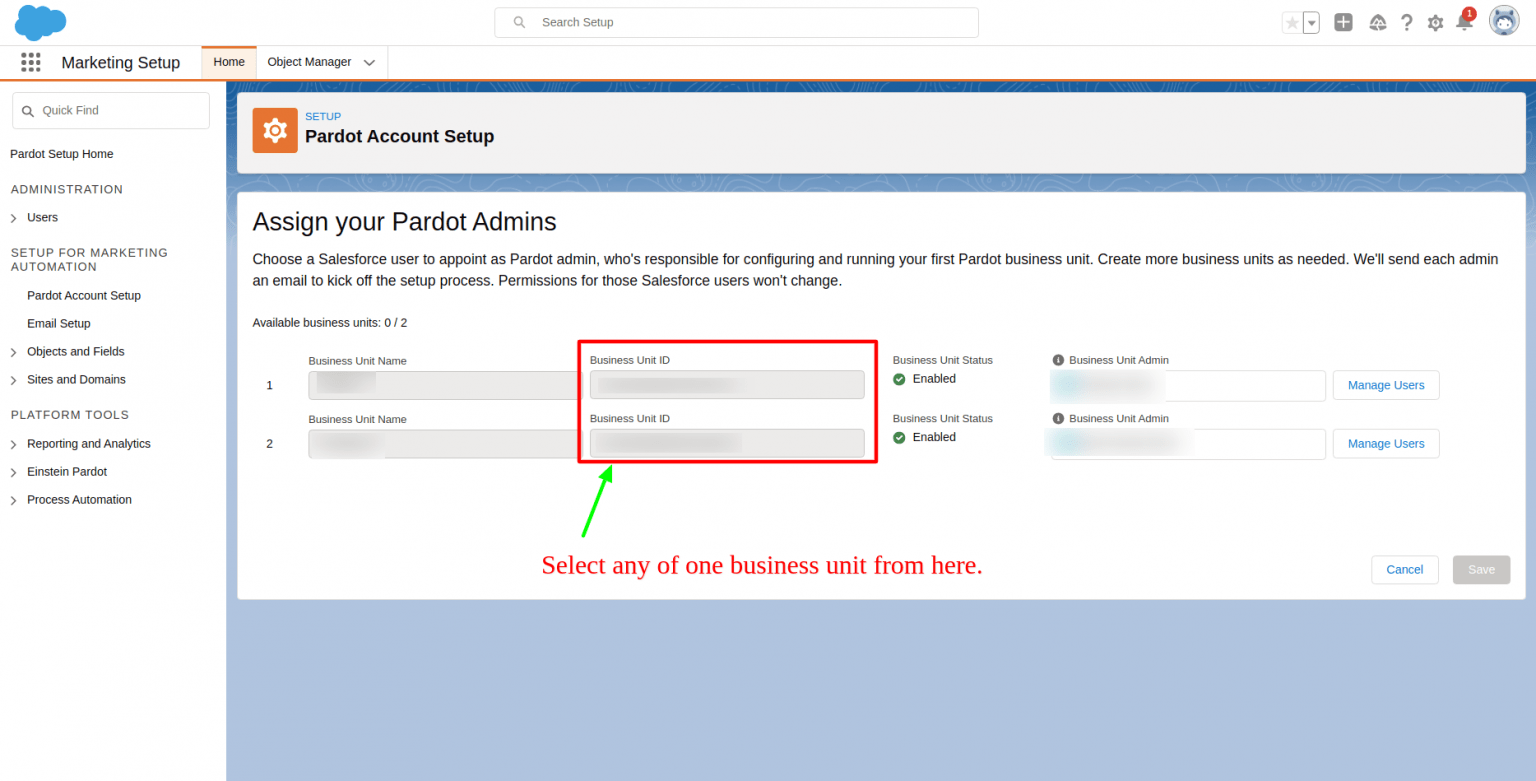Viewport: 1536px width, 781px height.
Task: Click the Marketing Setup app name
Action: point(121,62)
